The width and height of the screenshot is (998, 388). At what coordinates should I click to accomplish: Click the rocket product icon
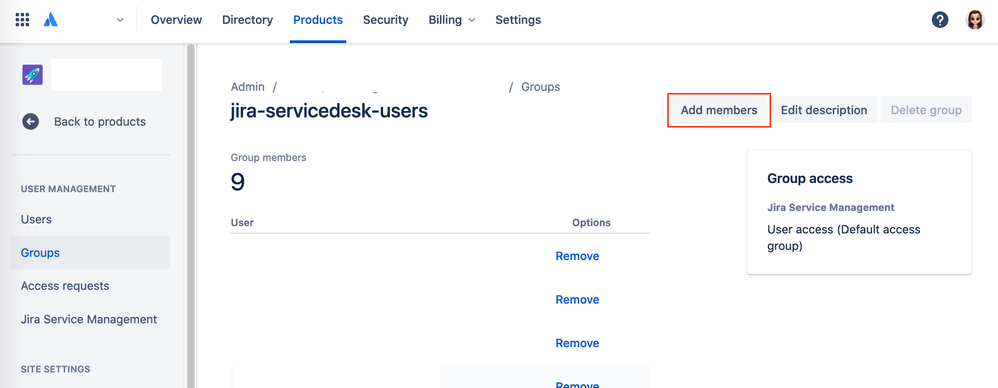[32, 75]
